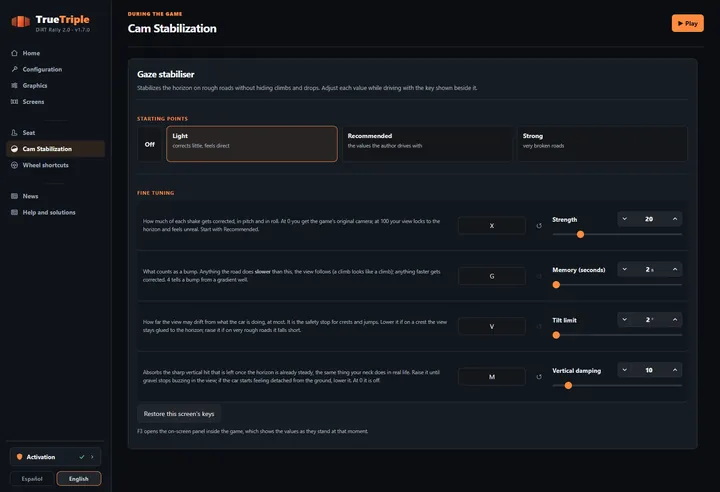Click the News newspaper icon
Screen dimensions: 720x492
pyautogui.click(x=14, y=196)
